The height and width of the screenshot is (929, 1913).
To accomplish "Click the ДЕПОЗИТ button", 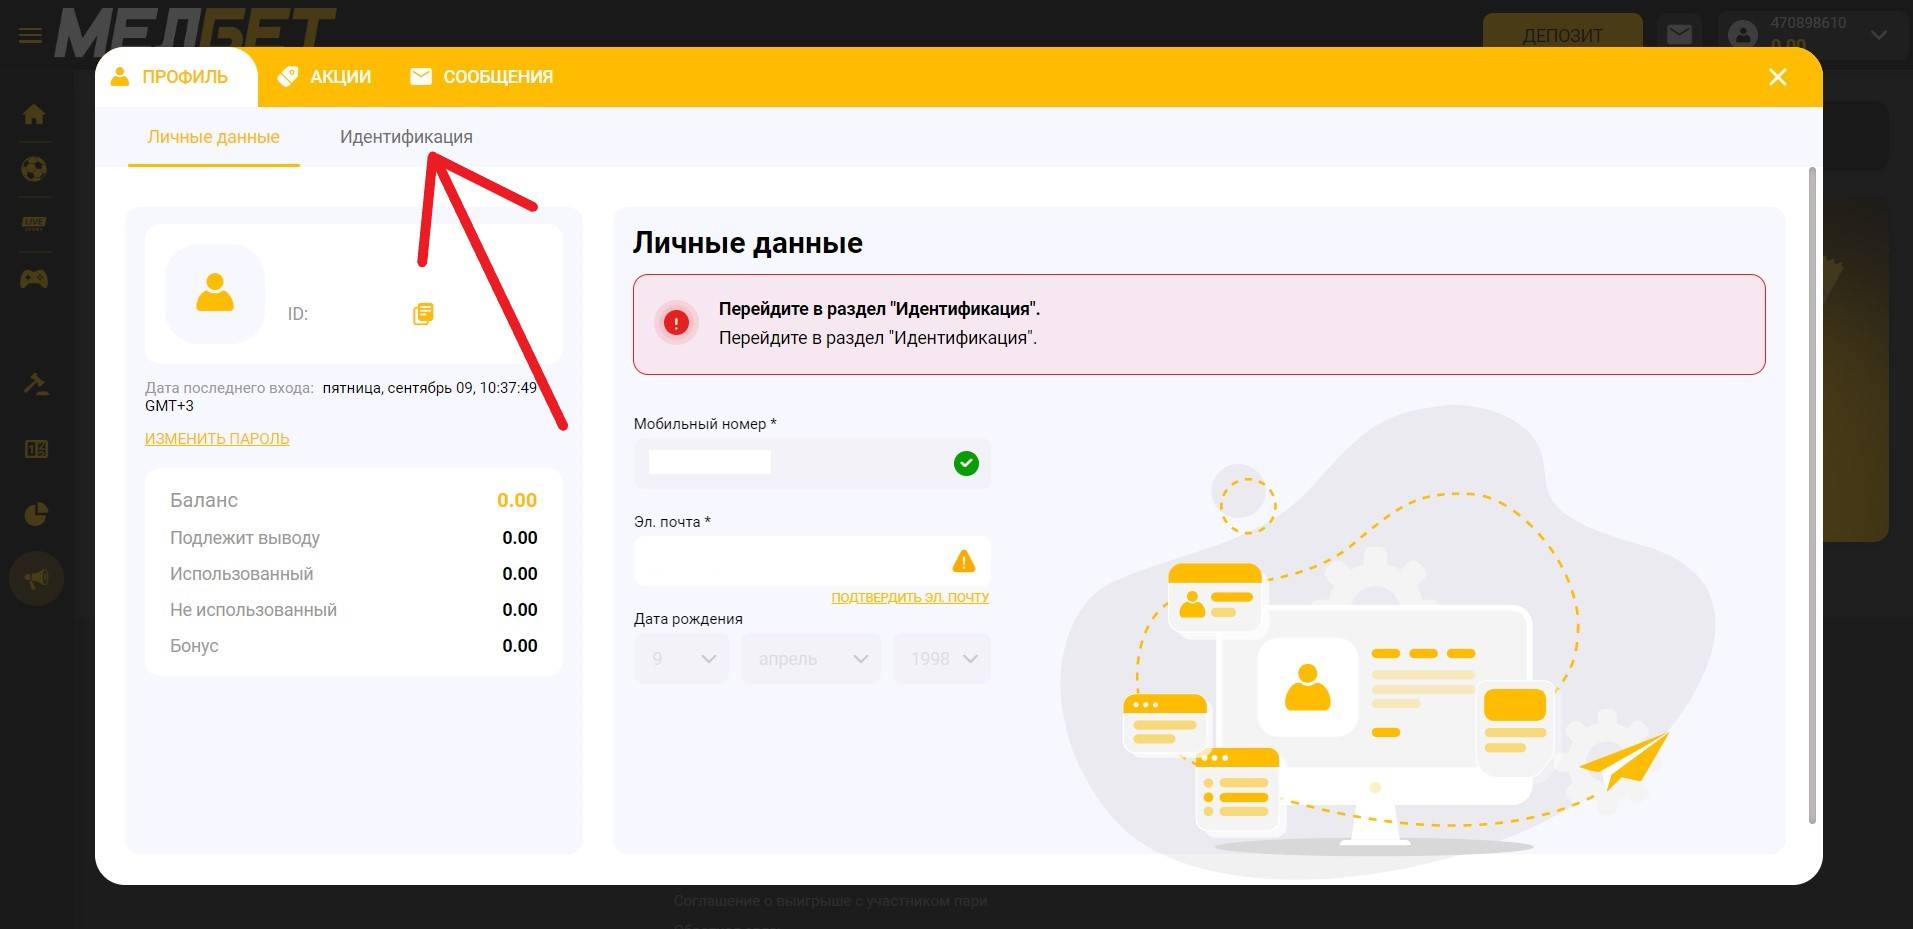I will click(x=1562, y=35).
